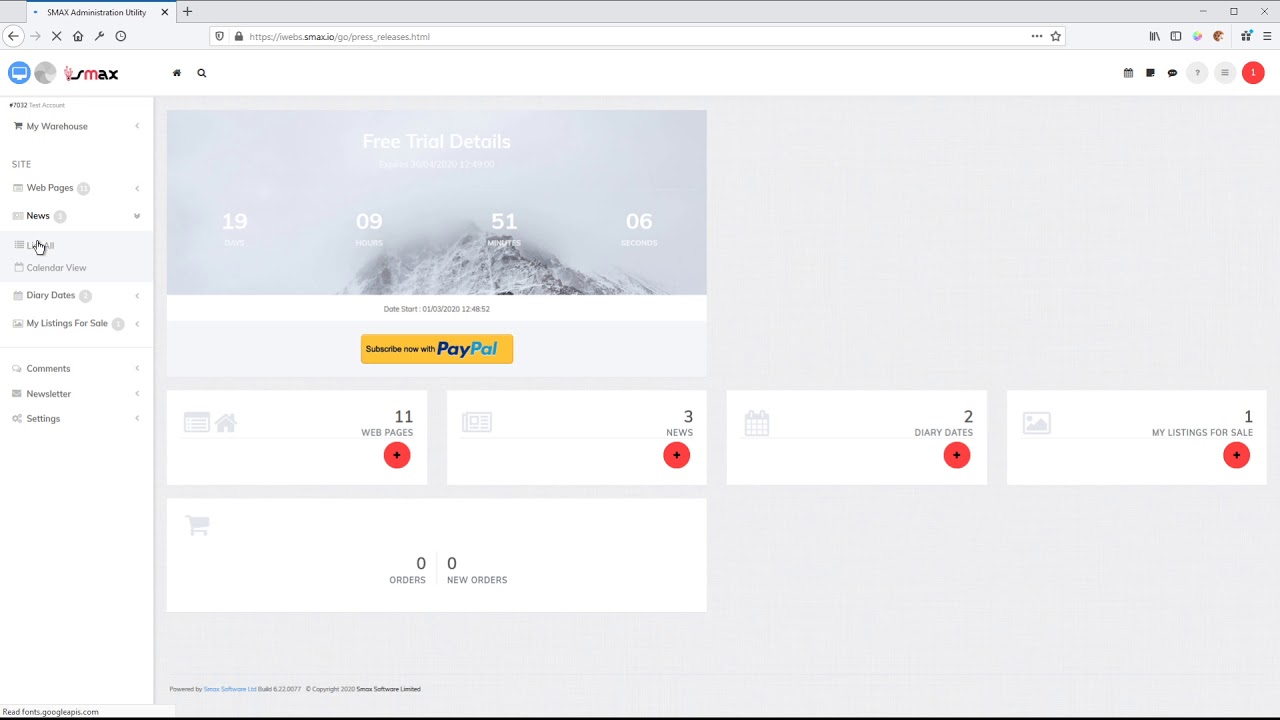Click the browser address bar URL
The image size is (1280, 720).
339,36
